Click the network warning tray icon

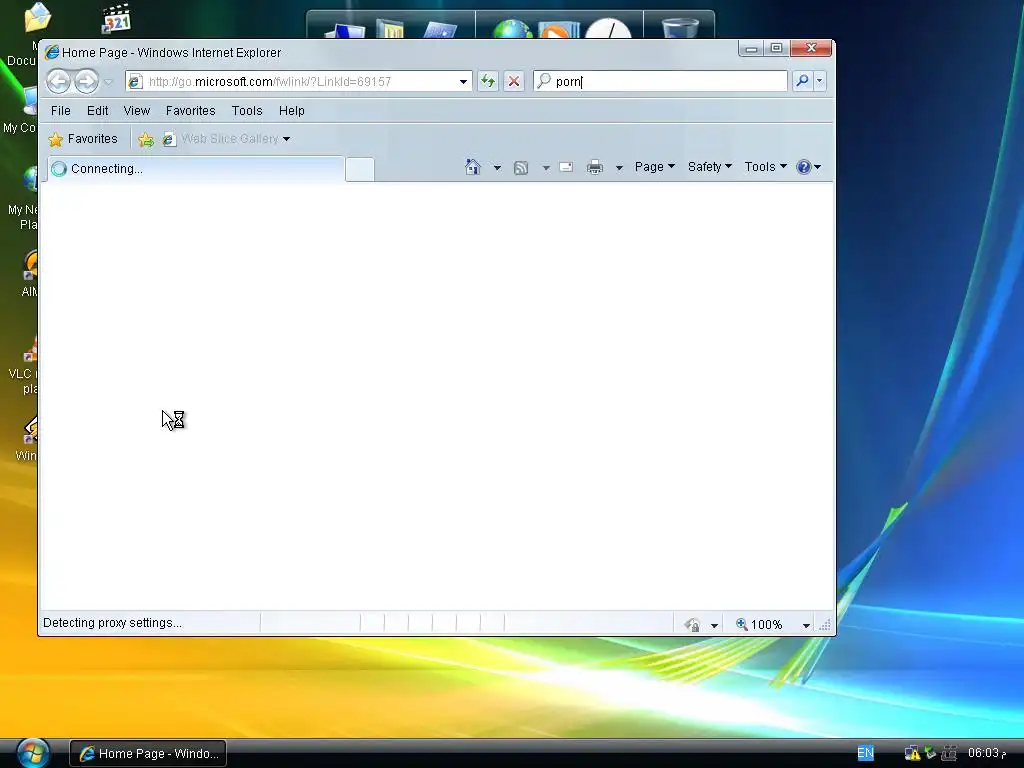(x=912, y=754)
